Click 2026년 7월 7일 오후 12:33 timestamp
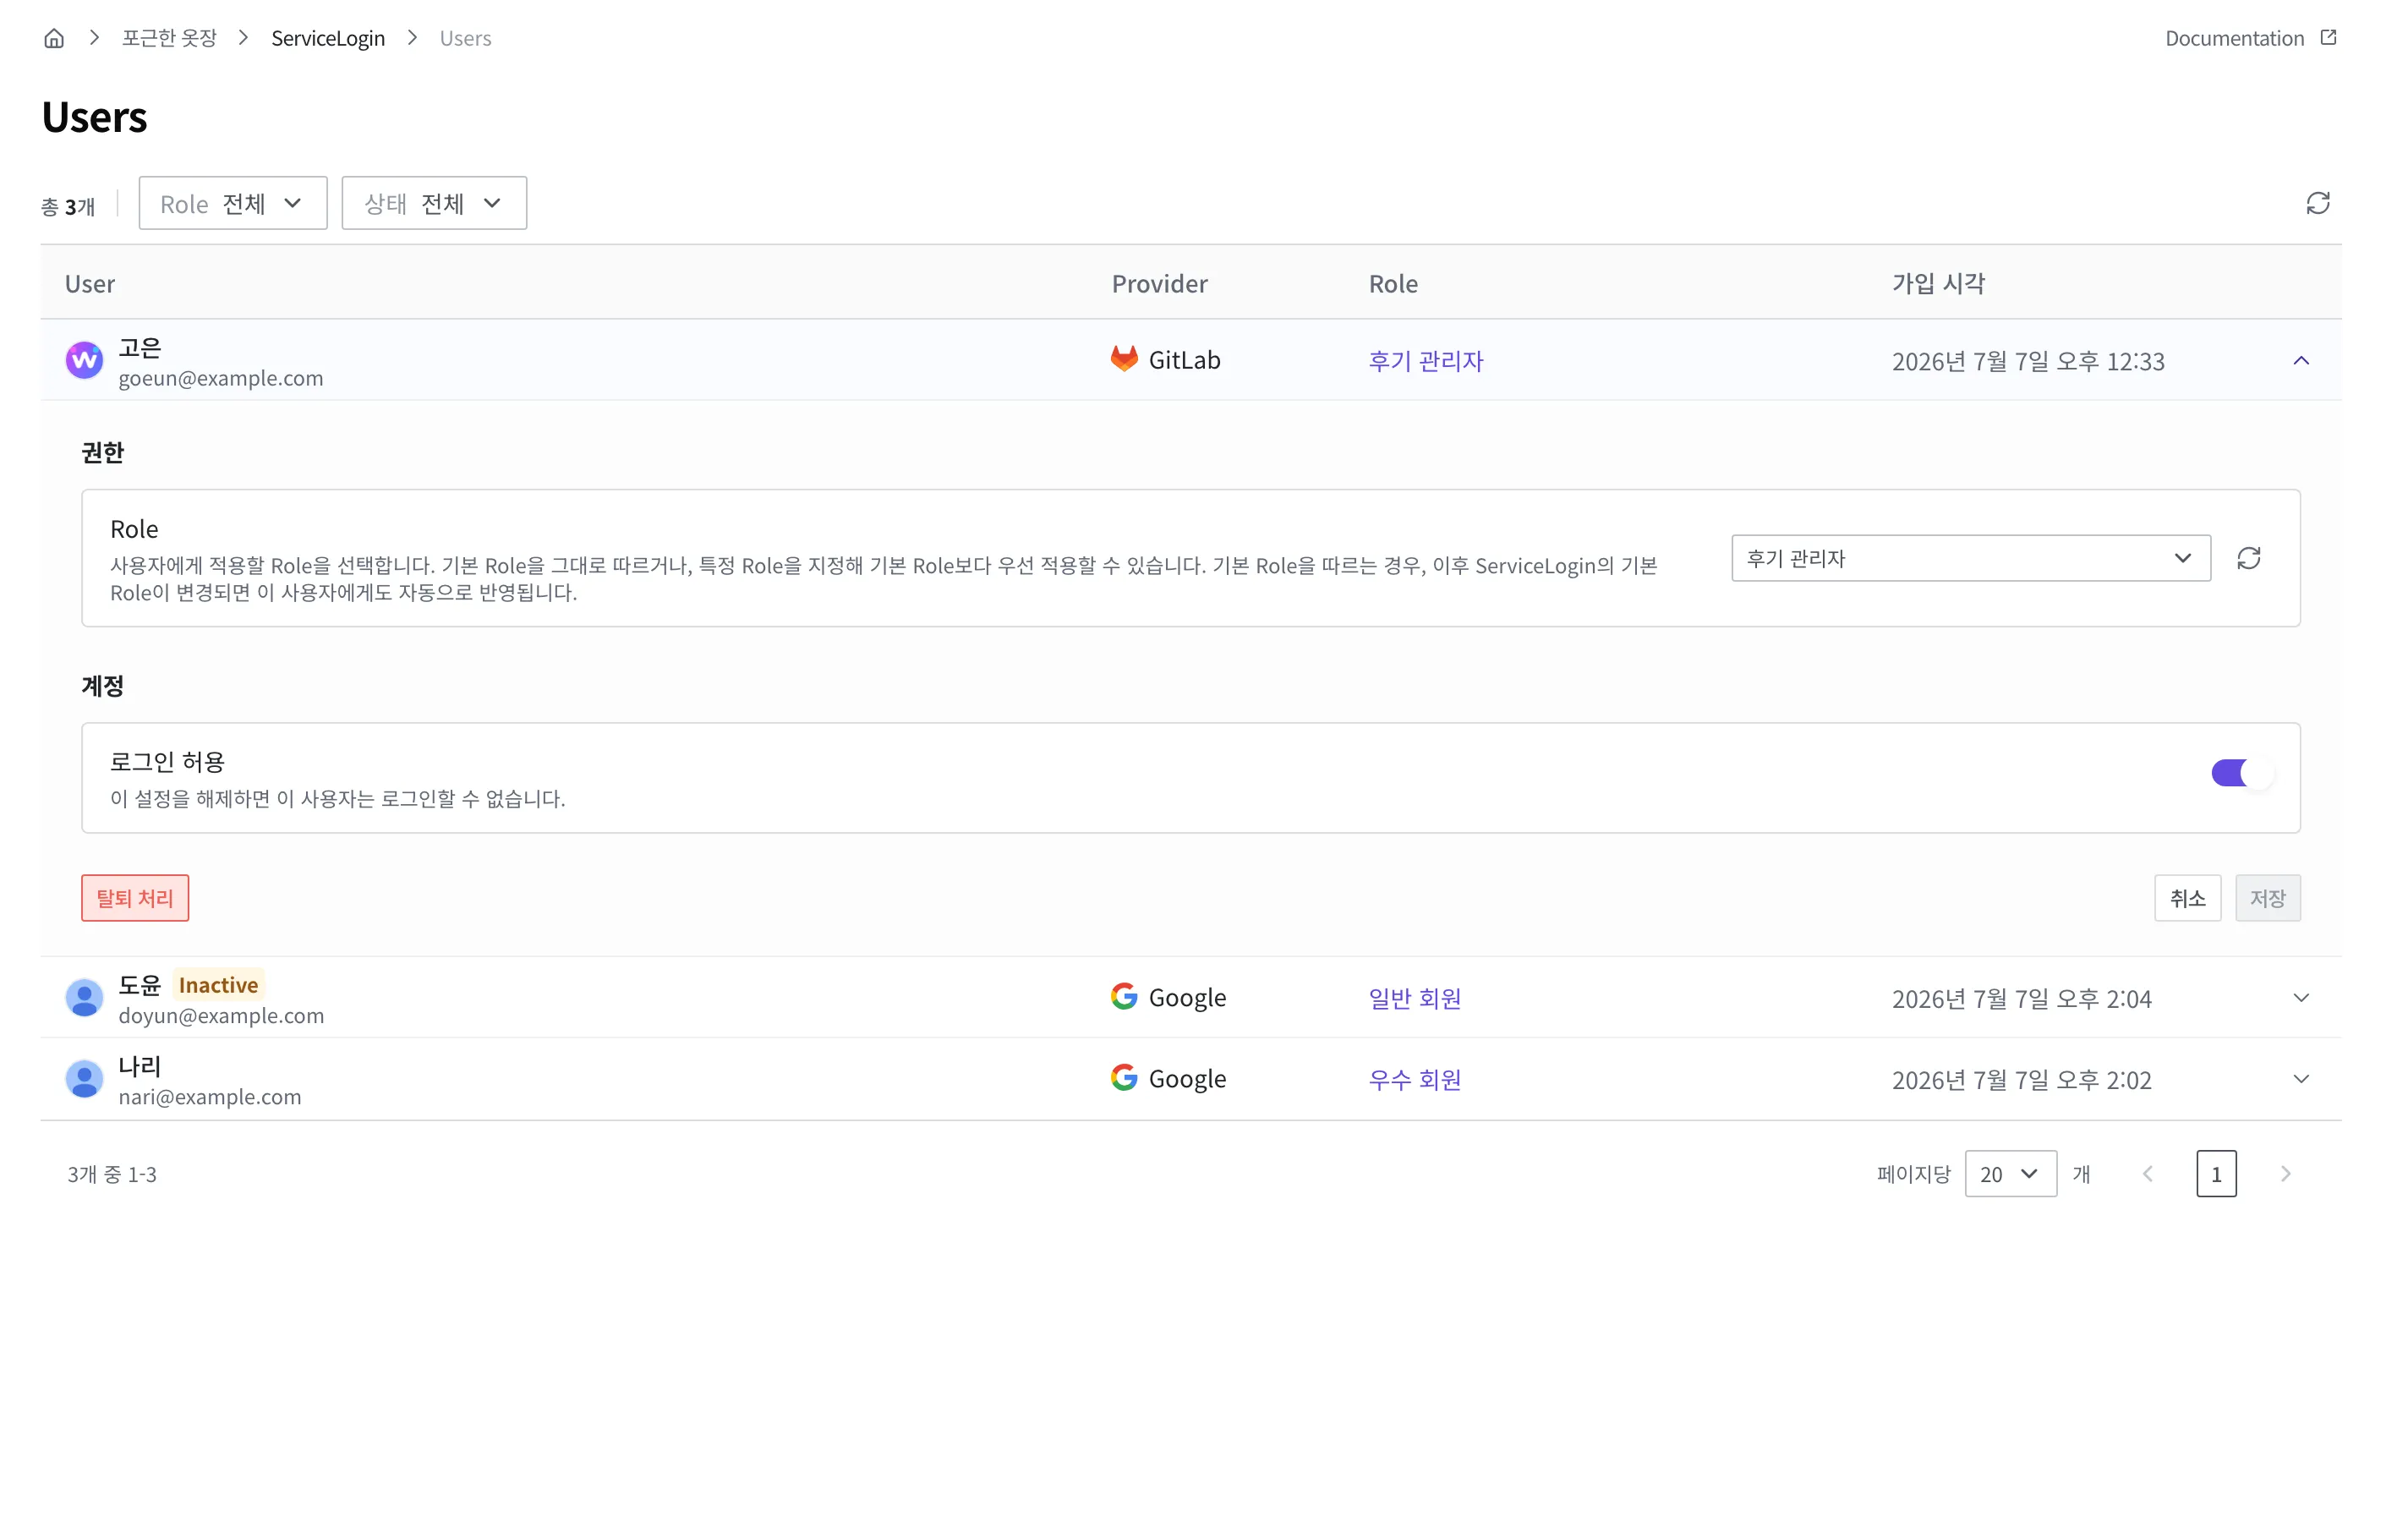 2028,361
